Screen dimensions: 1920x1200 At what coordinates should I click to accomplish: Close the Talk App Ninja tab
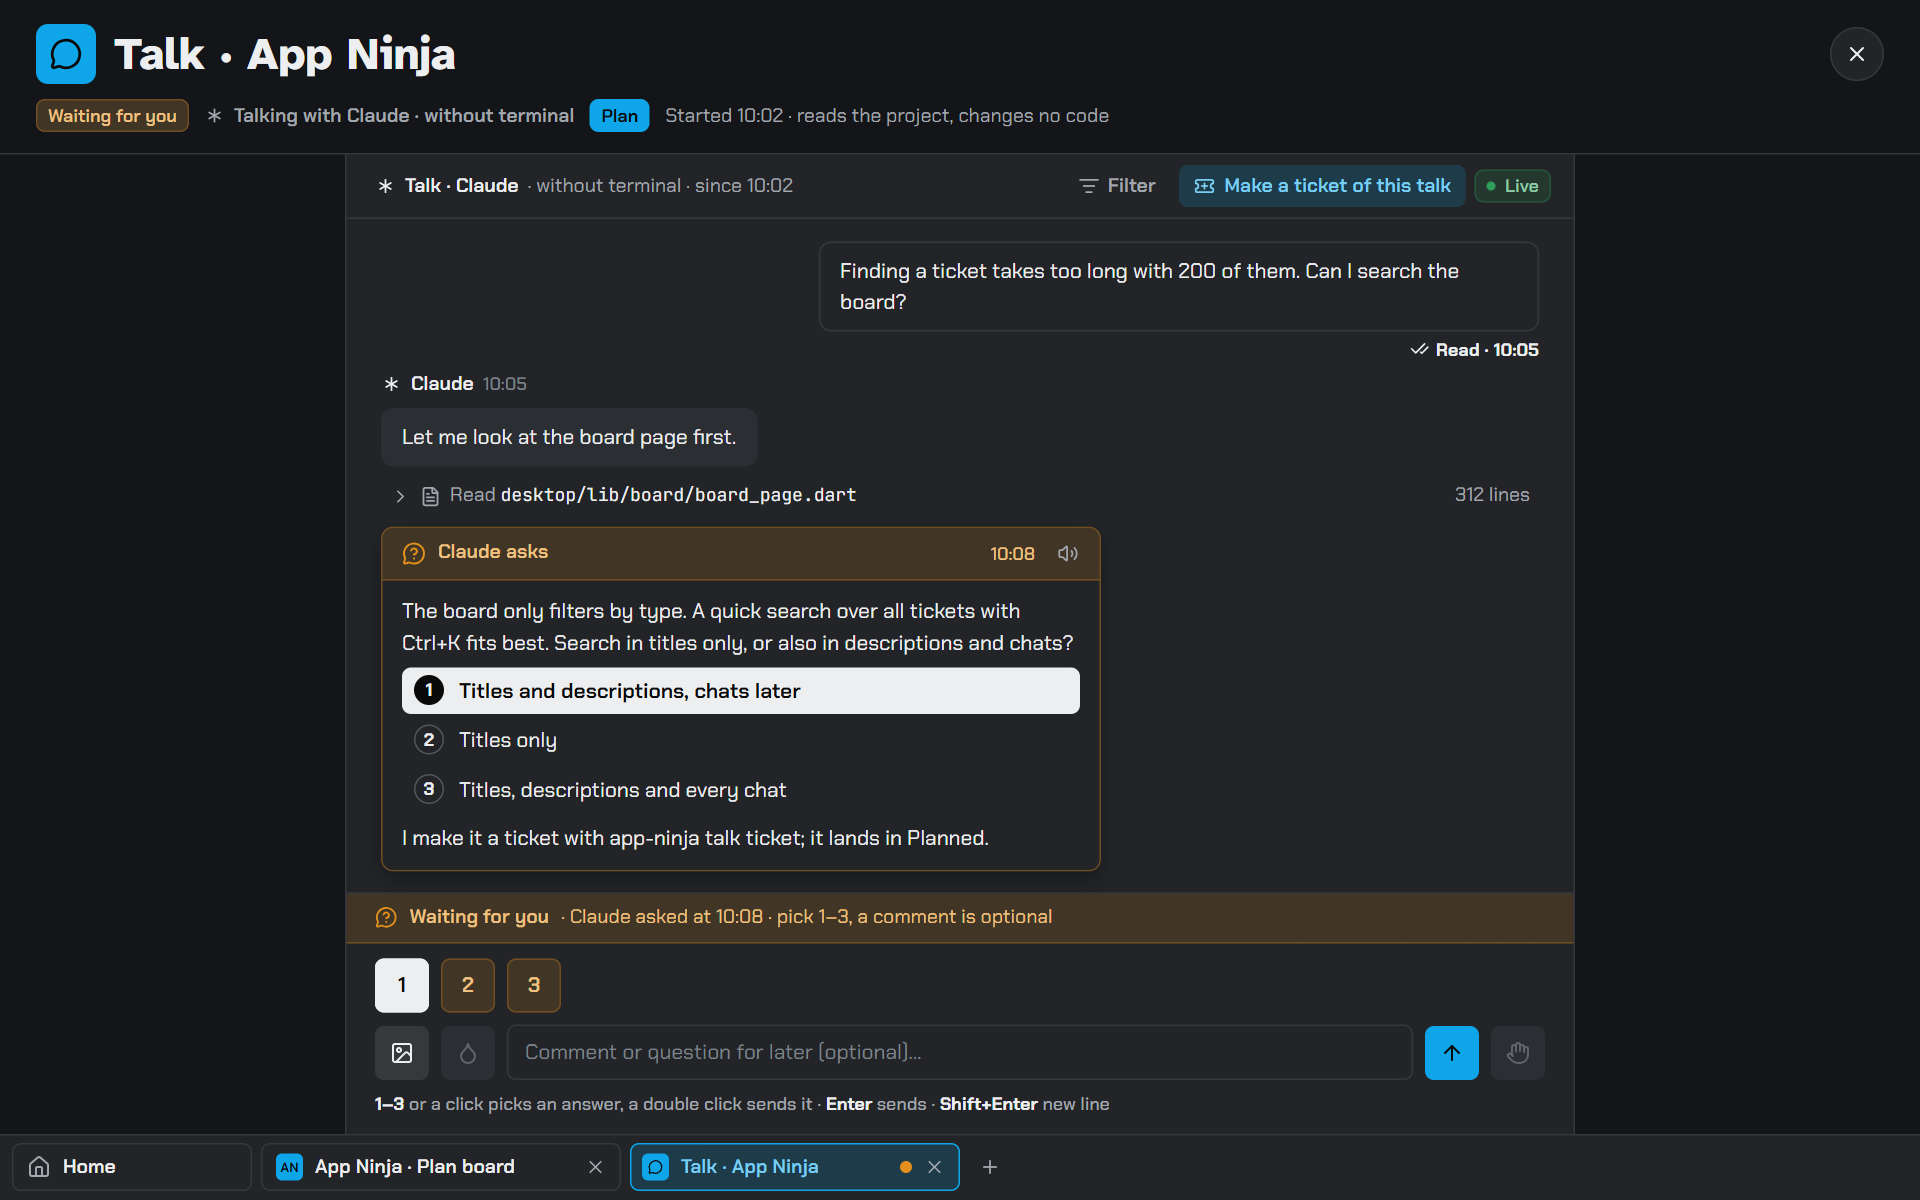pos(935,1167)
